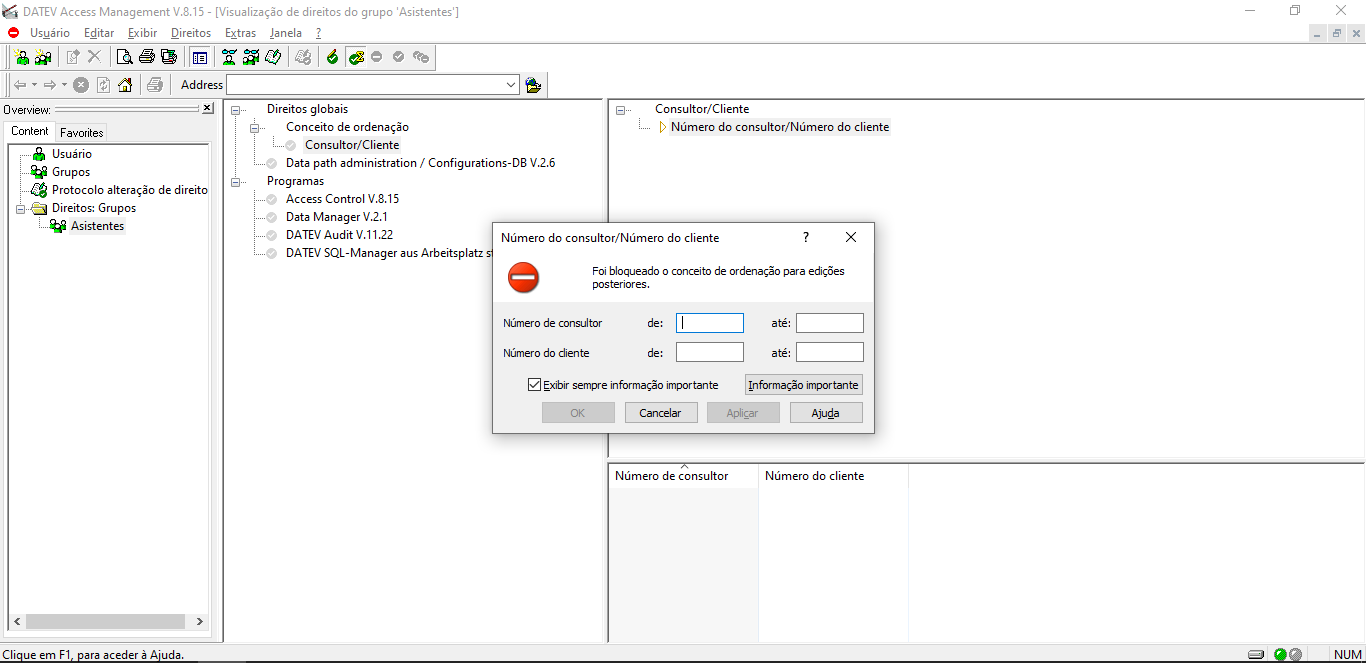Click the refresh page icon

pos(103,85)
